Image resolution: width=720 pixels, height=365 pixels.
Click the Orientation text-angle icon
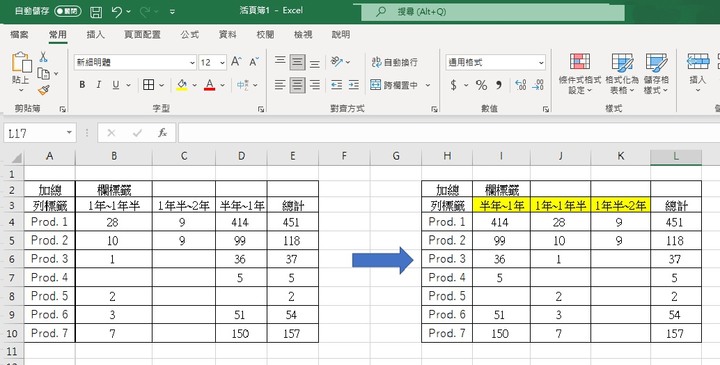point(337,61)
